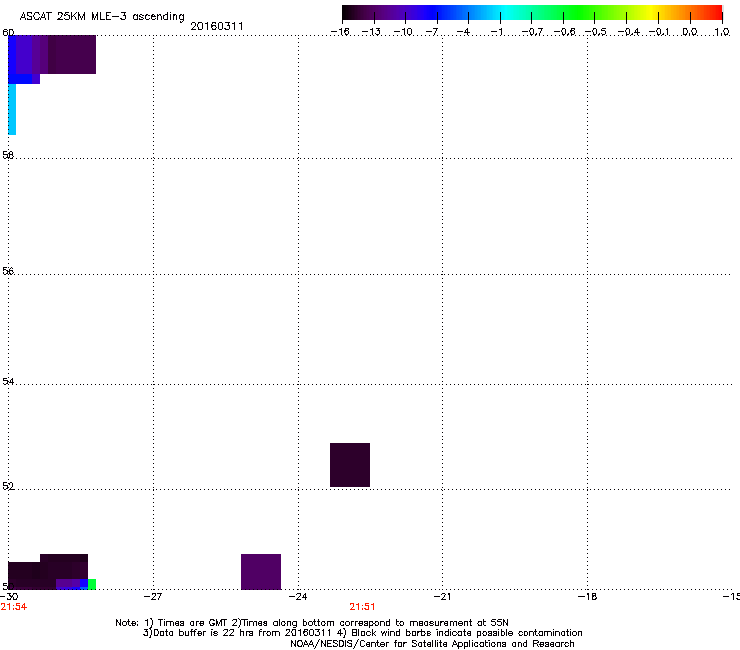
Task: Click the latitude axis label 54
Action: click(x=8, y=381)
